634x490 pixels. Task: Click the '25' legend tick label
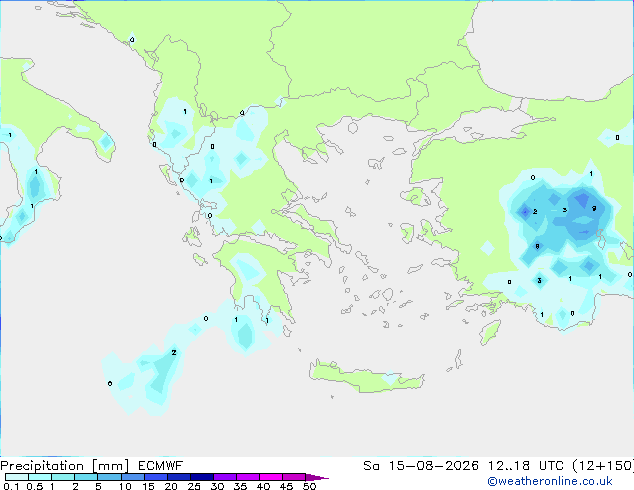pos(194,486)
